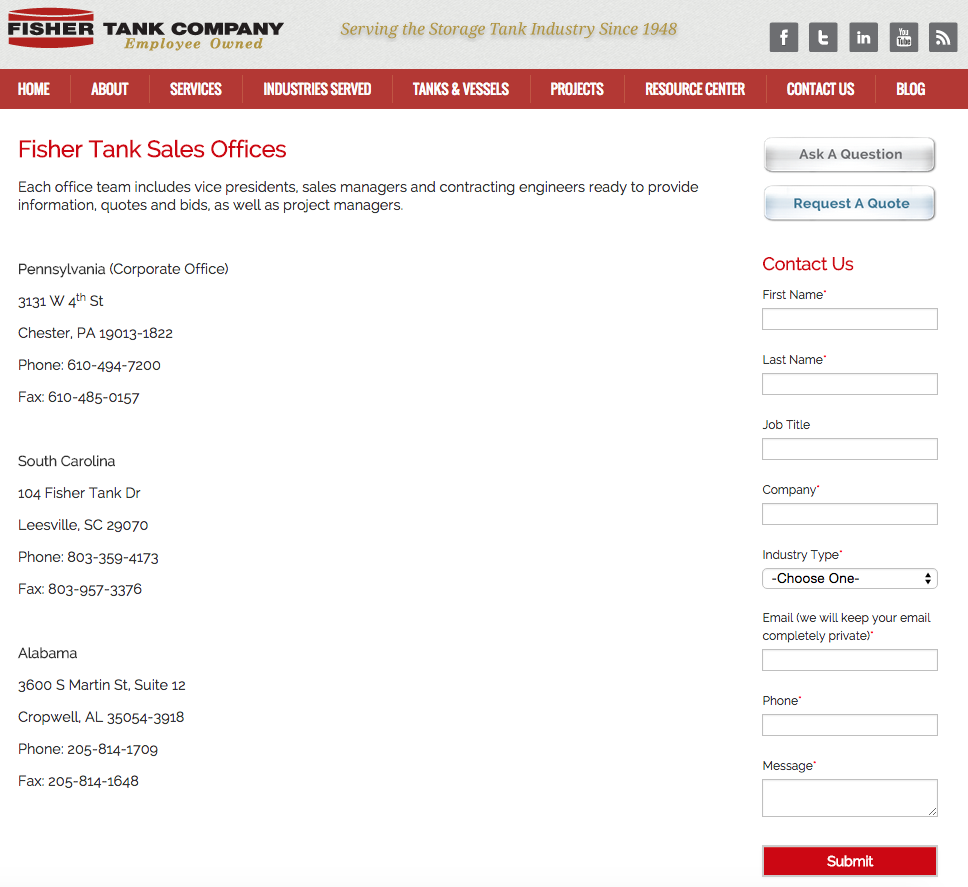968x887 pixels.
Task: Click the Fisher Tank Sales Offices heading
Action: click(x=152, y=149)
